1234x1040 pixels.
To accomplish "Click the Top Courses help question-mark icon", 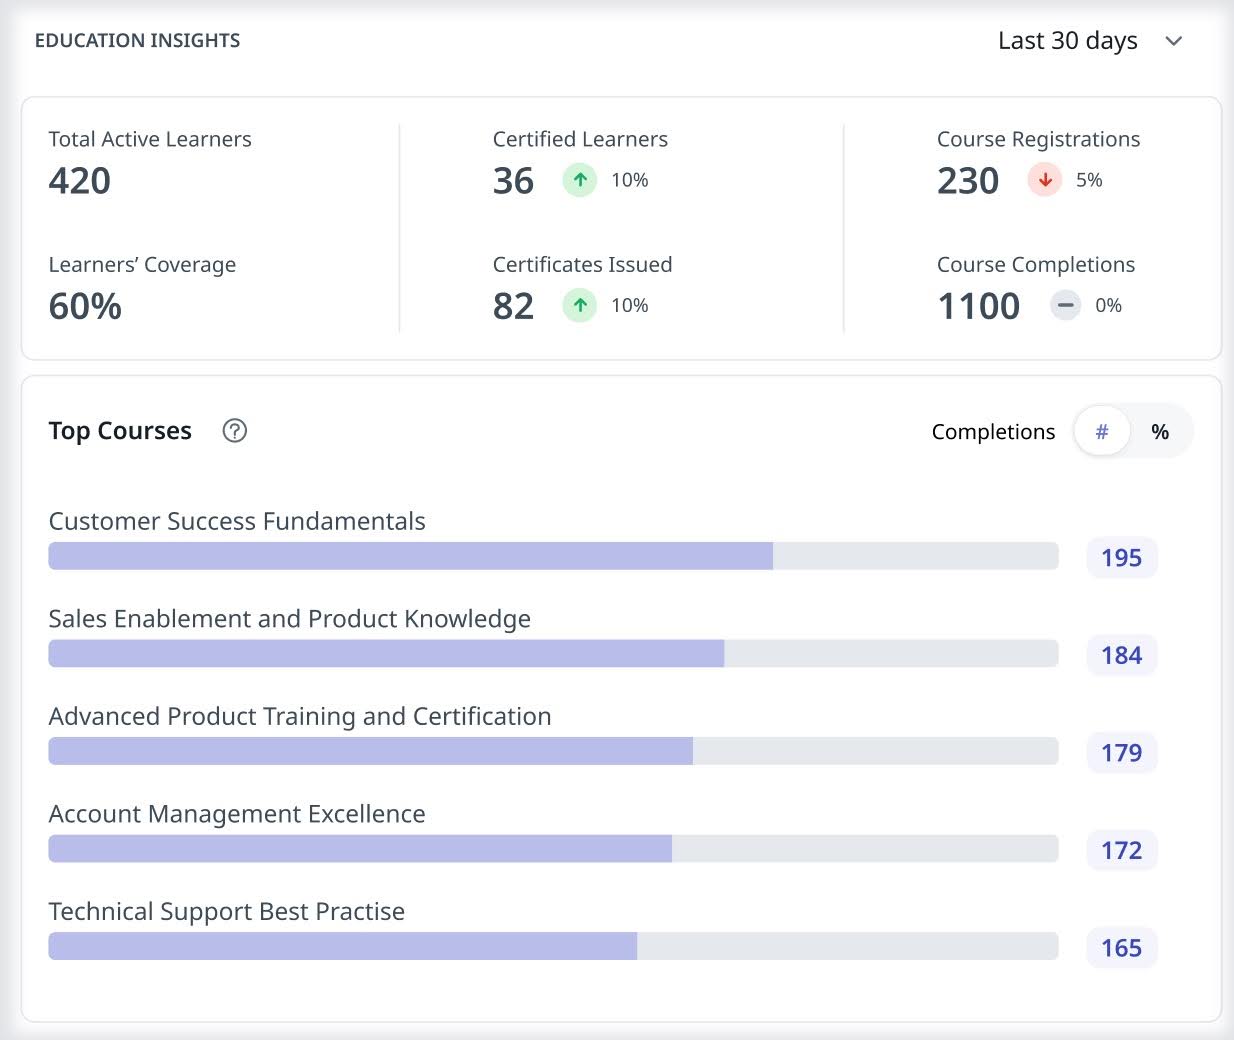I will 234,431.
